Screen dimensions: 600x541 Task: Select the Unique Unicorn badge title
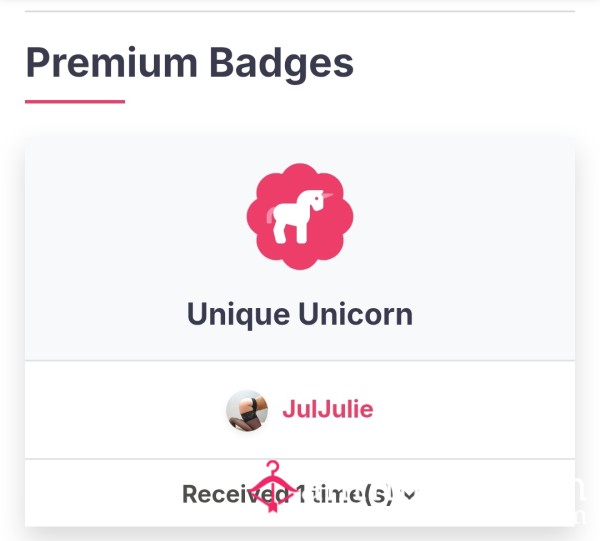click(x=300, y=314)
